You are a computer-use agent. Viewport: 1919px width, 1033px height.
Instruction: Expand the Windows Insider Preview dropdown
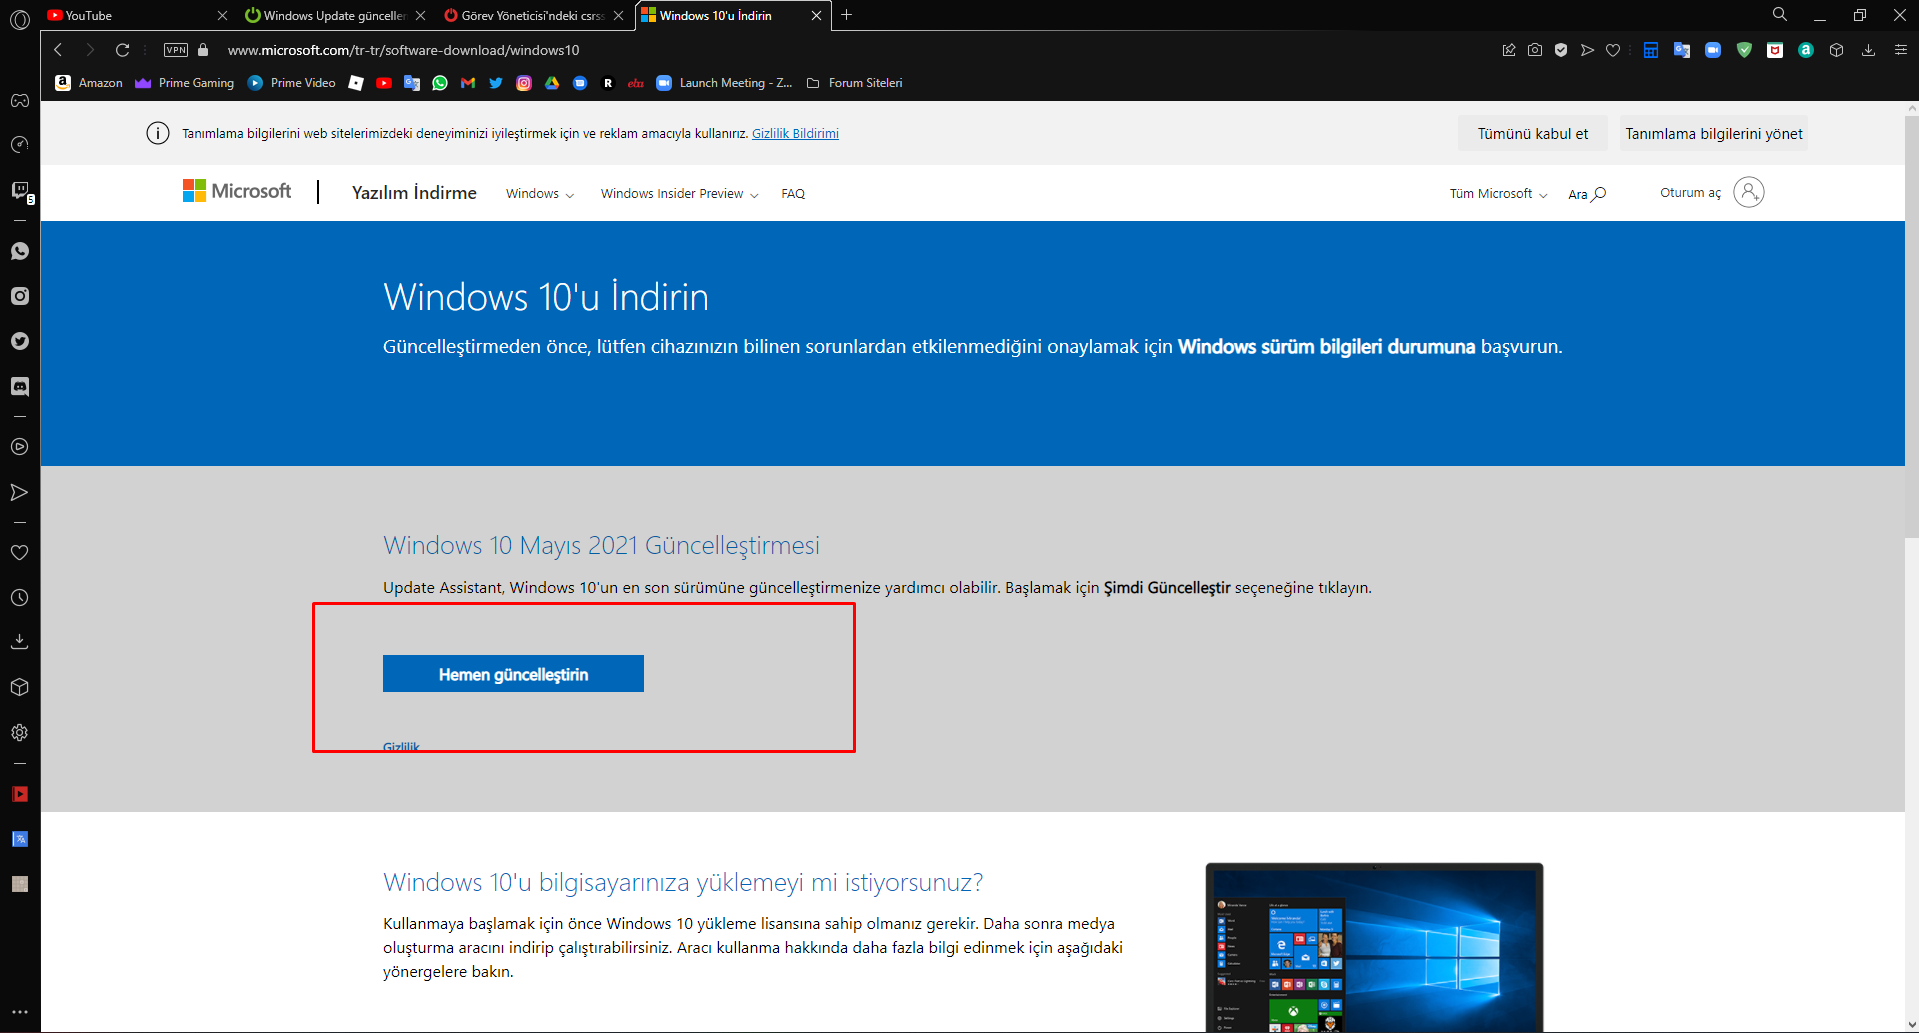point(680,194)
